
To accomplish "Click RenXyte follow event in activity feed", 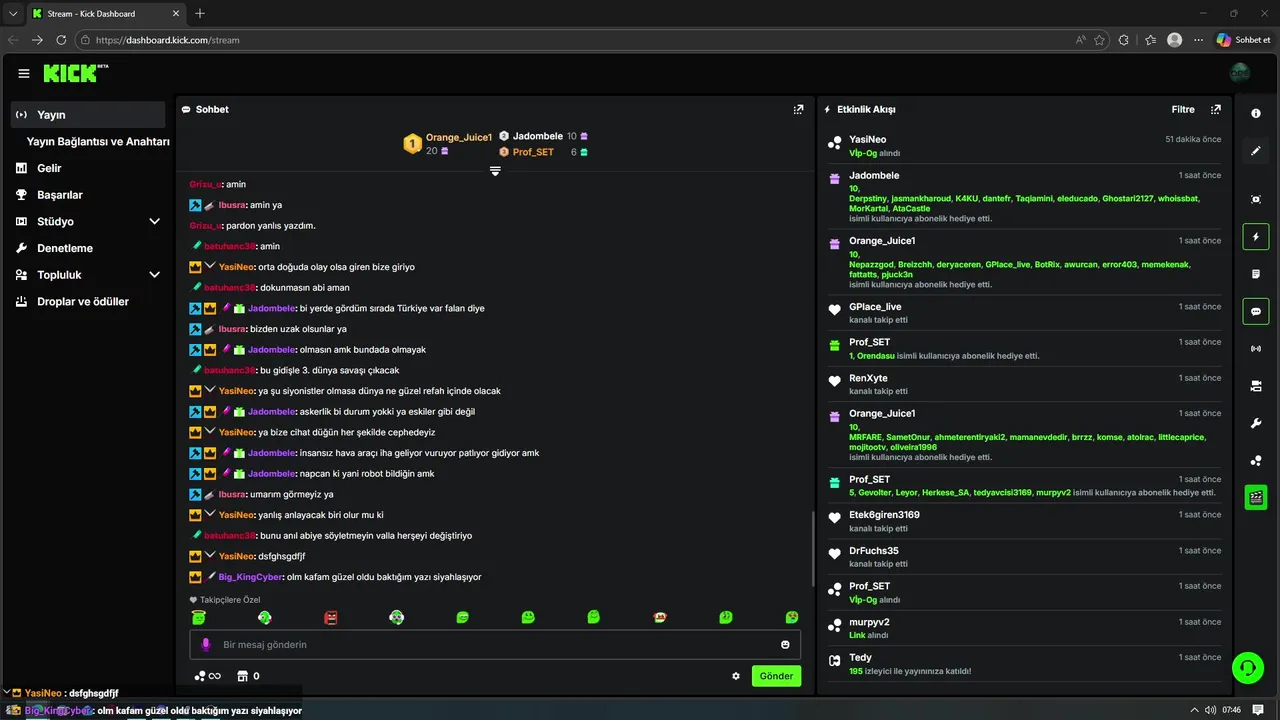I will click(x=1025, y=384).
